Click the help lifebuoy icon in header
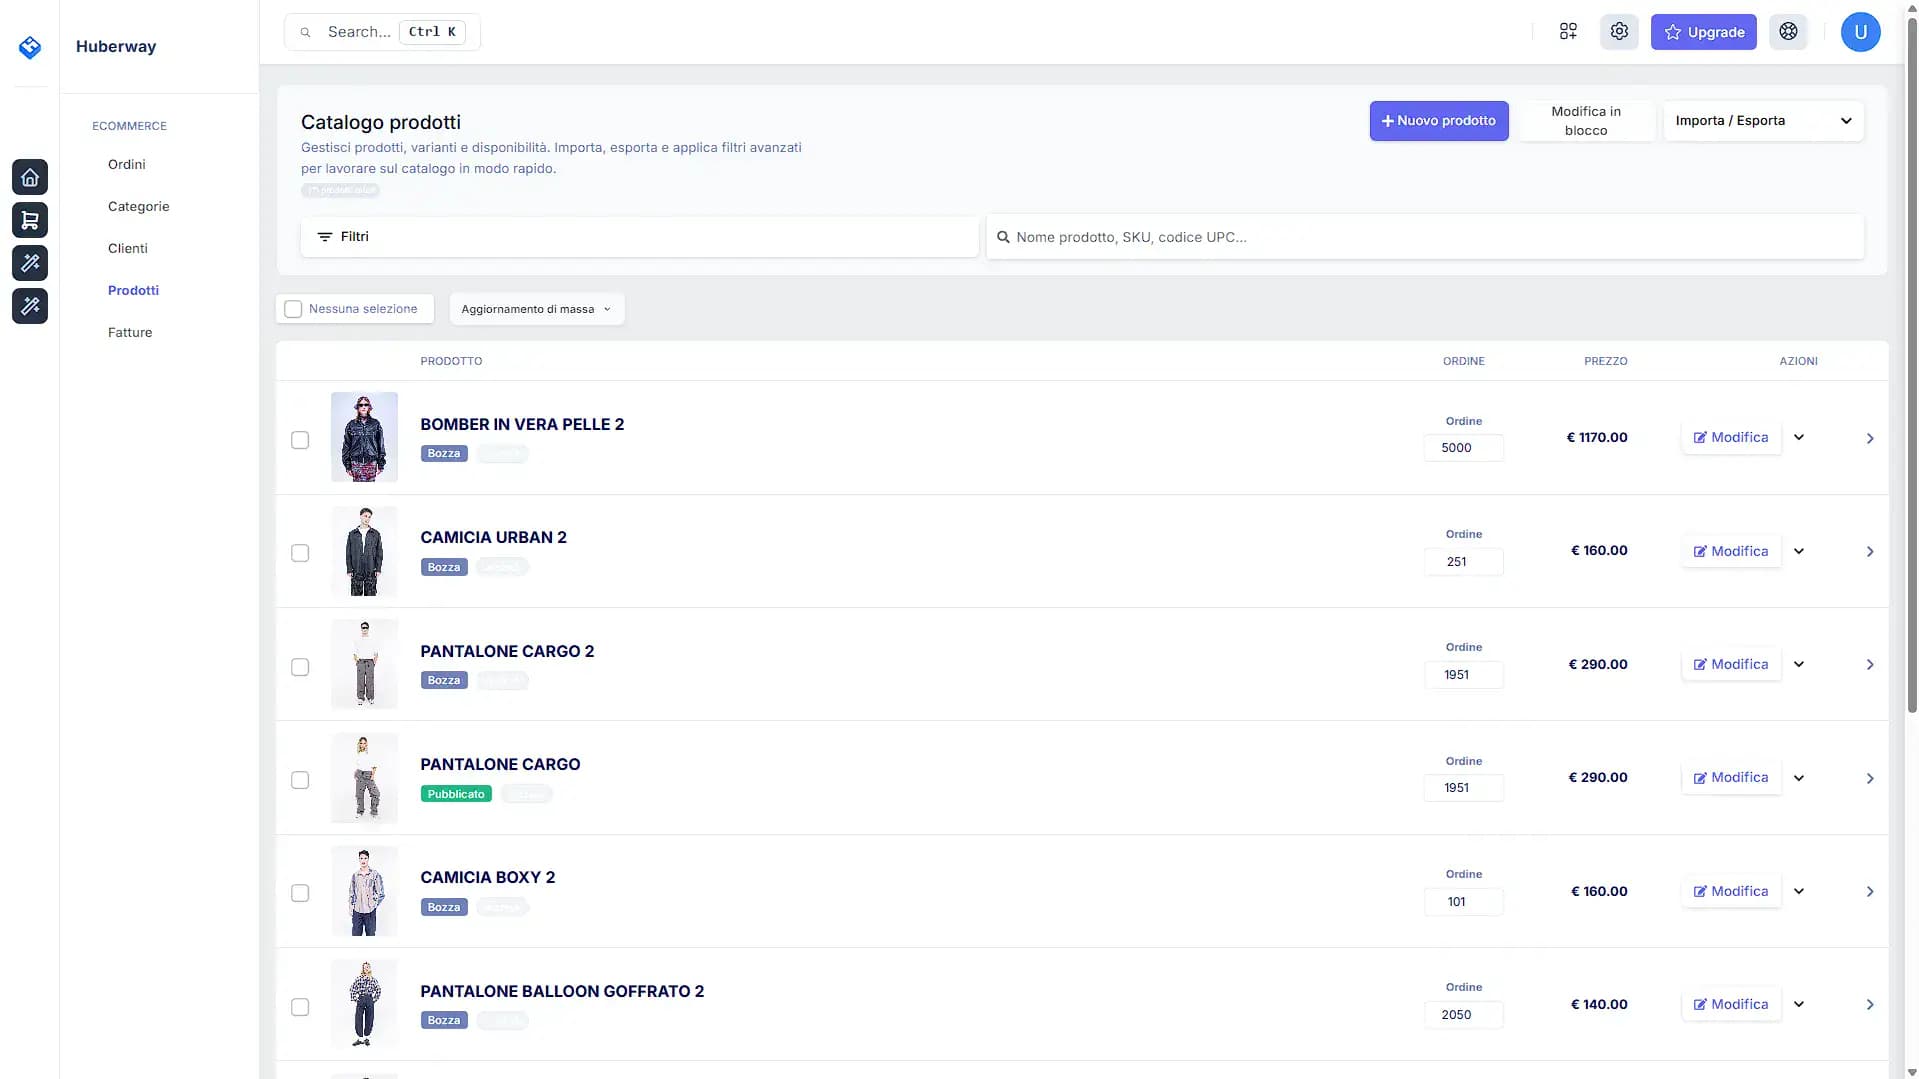1919x1079 pixels. click(1788, 32)
